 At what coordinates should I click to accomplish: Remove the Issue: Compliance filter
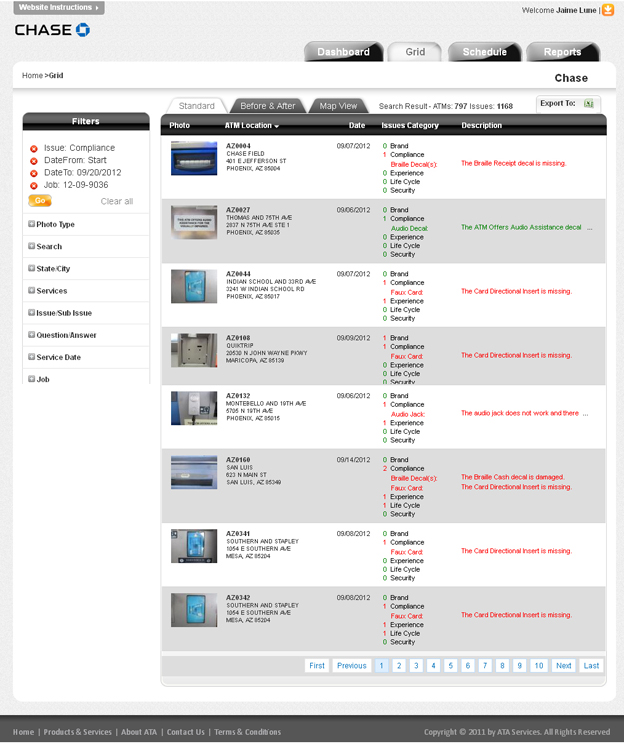coord(34,149)
